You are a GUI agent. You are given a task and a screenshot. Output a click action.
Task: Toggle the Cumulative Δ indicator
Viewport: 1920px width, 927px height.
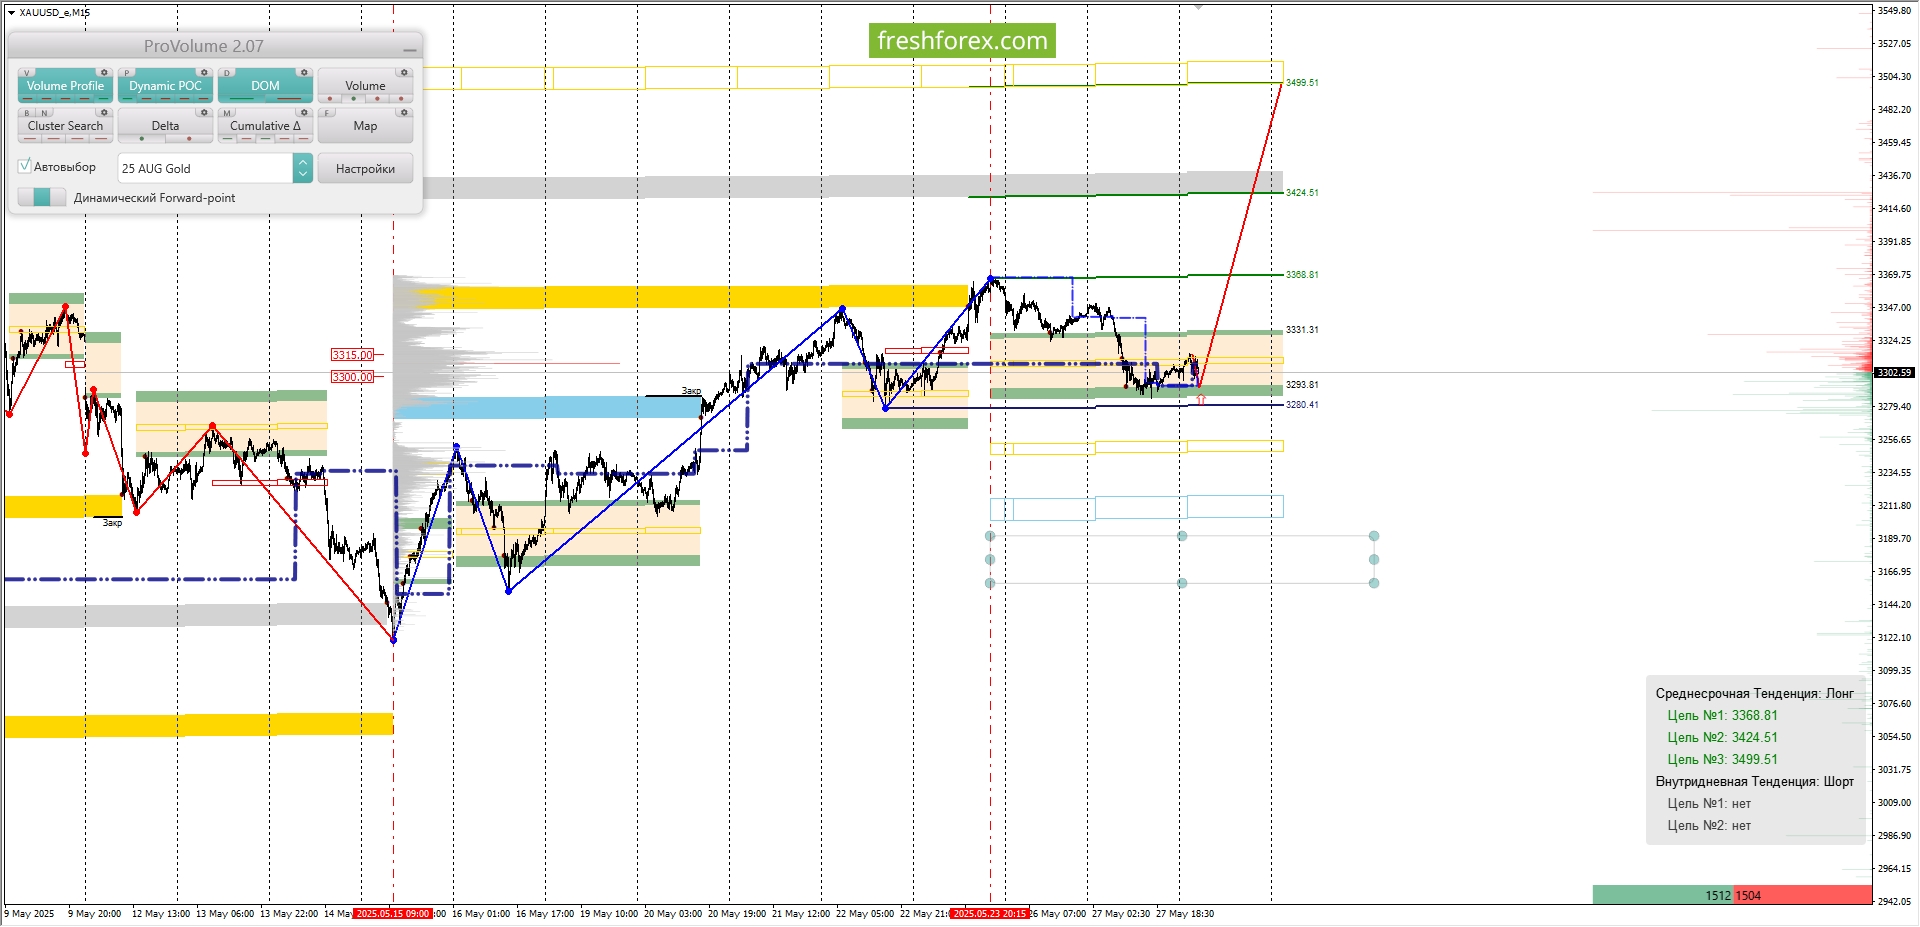pos(265,126)
